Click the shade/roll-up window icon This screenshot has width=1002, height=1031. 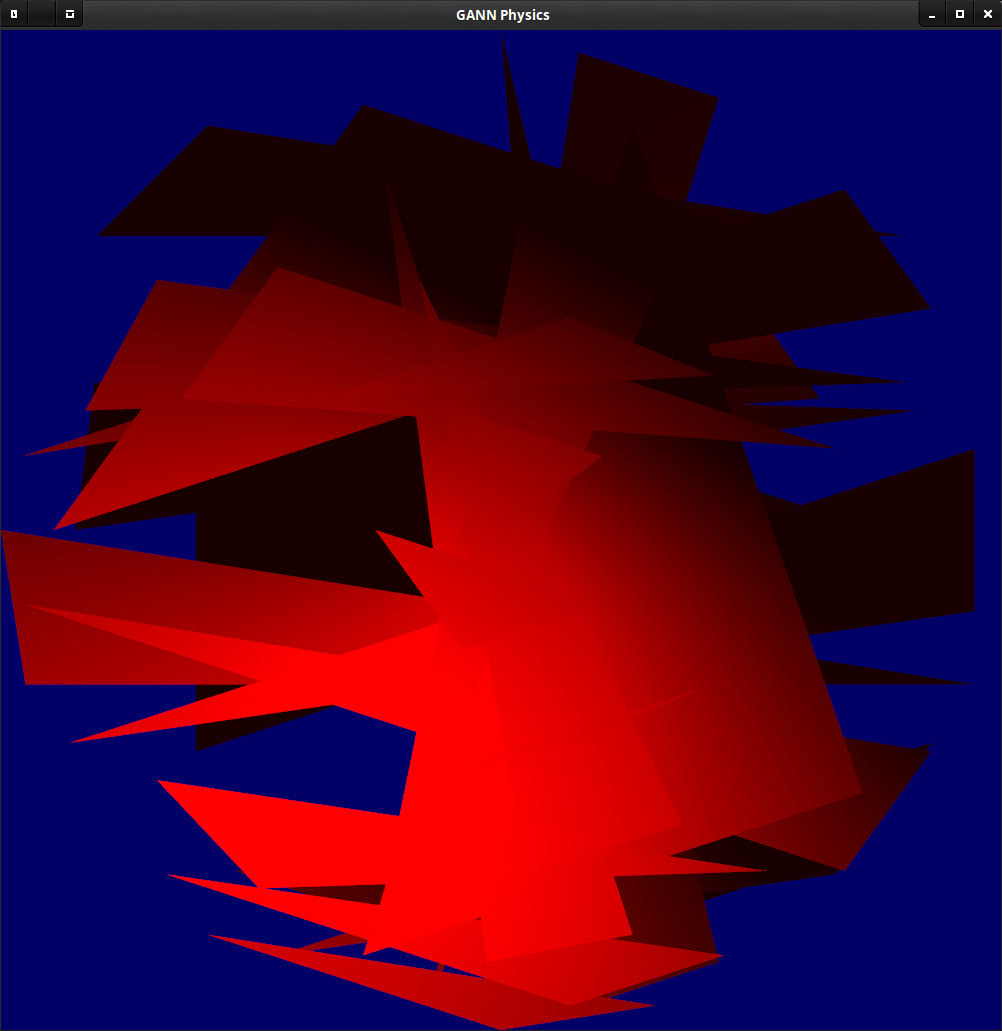pyautogui.click(x=70, y=14)
